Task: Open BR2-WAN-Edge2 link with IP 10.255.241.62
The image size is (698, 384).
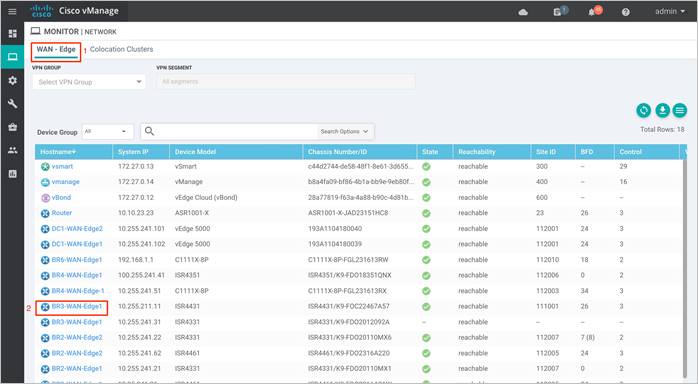Action: (x=77, y=353)
